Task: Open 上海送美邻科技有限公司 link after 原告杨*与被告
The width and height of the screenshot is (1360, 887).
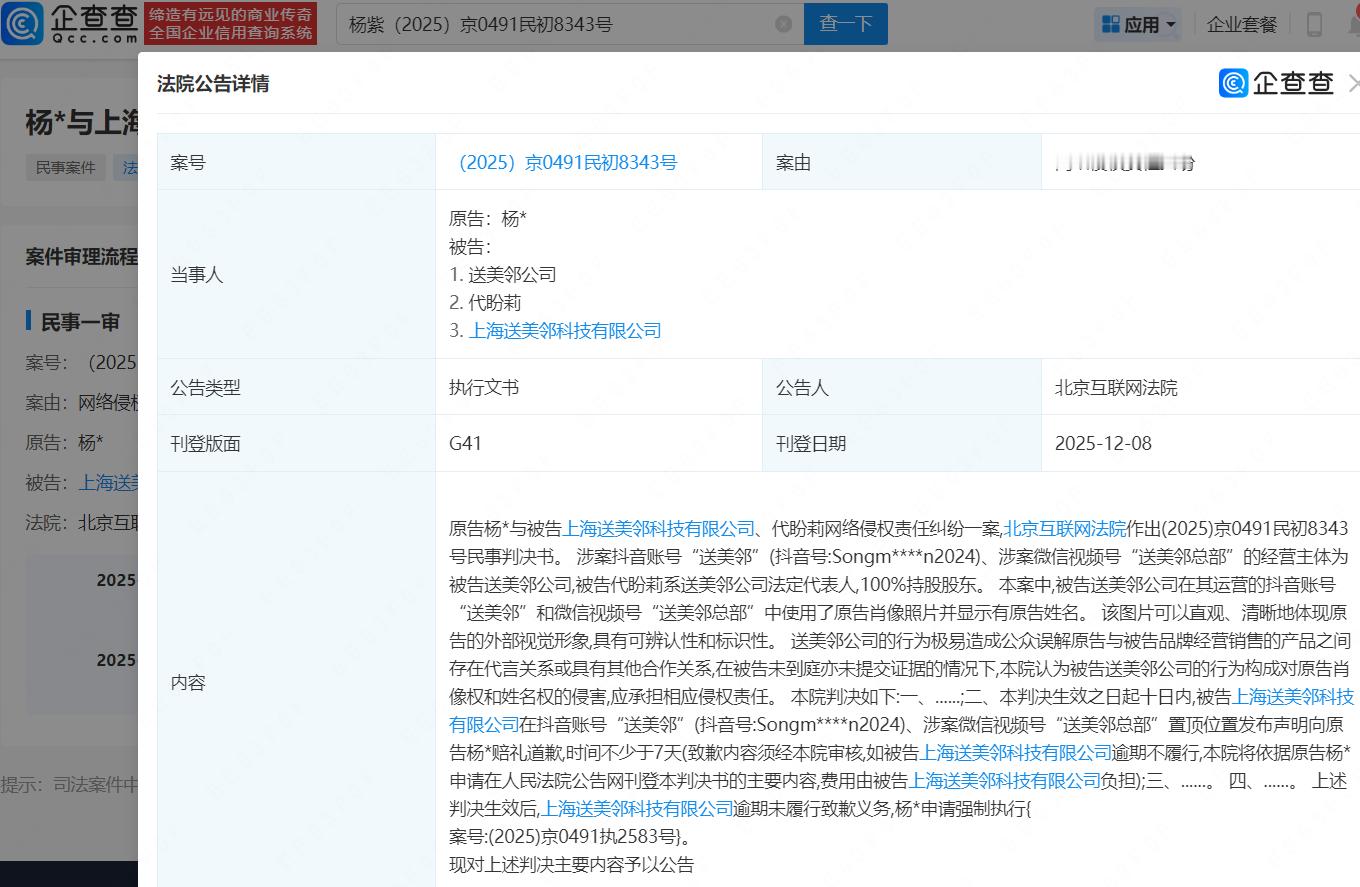Action: pos(660,528)
